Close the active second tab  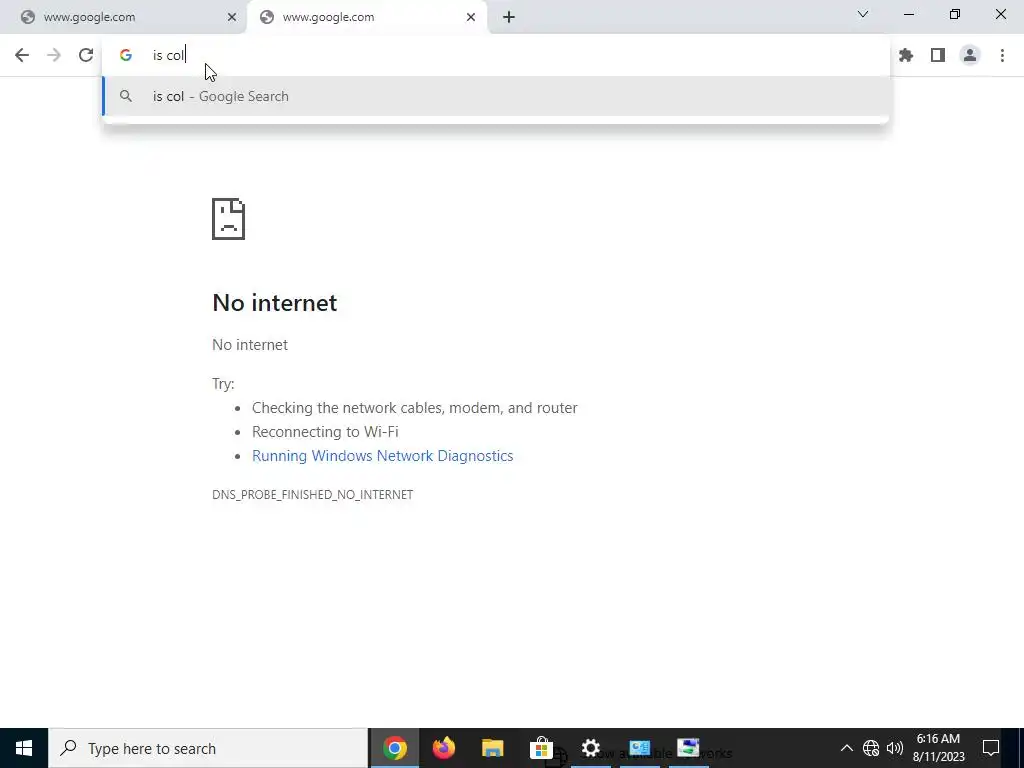[x=471, y=17]
